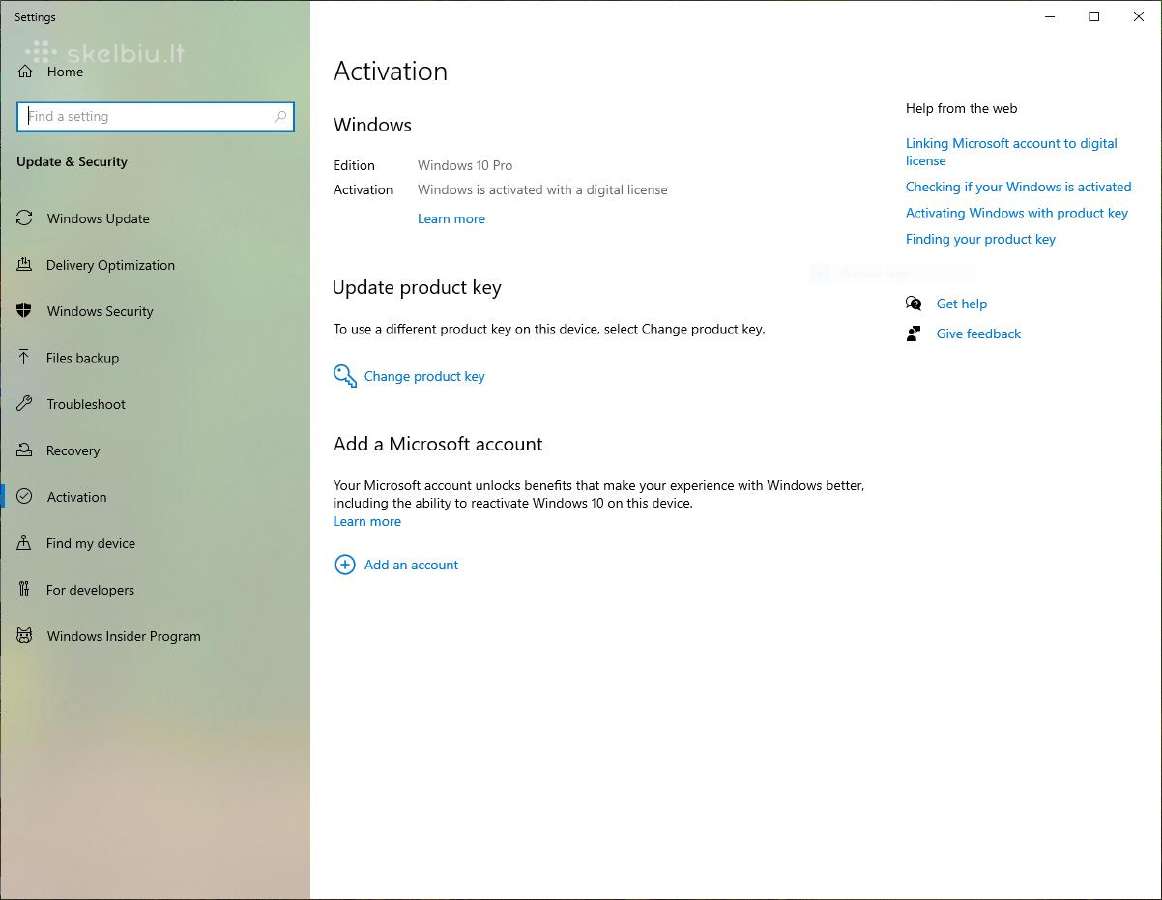Click the Windows Update sync icon
Image resolution: width=1162 pixels, height=900 pixels.
24,218
